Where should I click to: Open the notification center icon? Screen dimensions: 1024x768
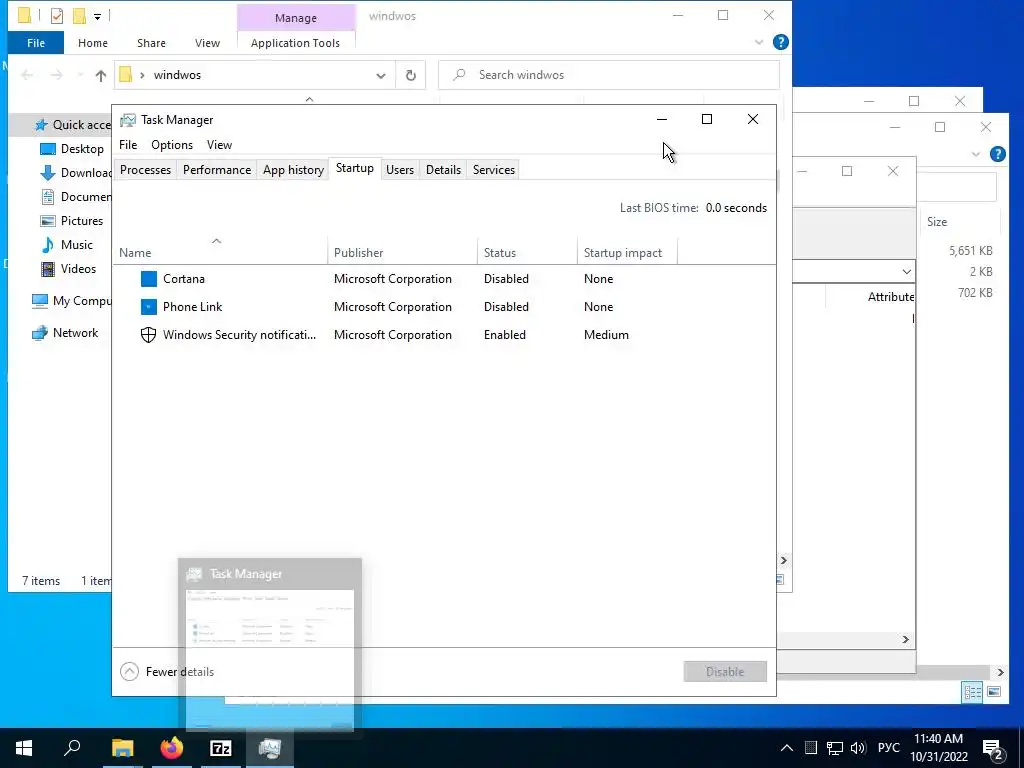pos(993,749)
